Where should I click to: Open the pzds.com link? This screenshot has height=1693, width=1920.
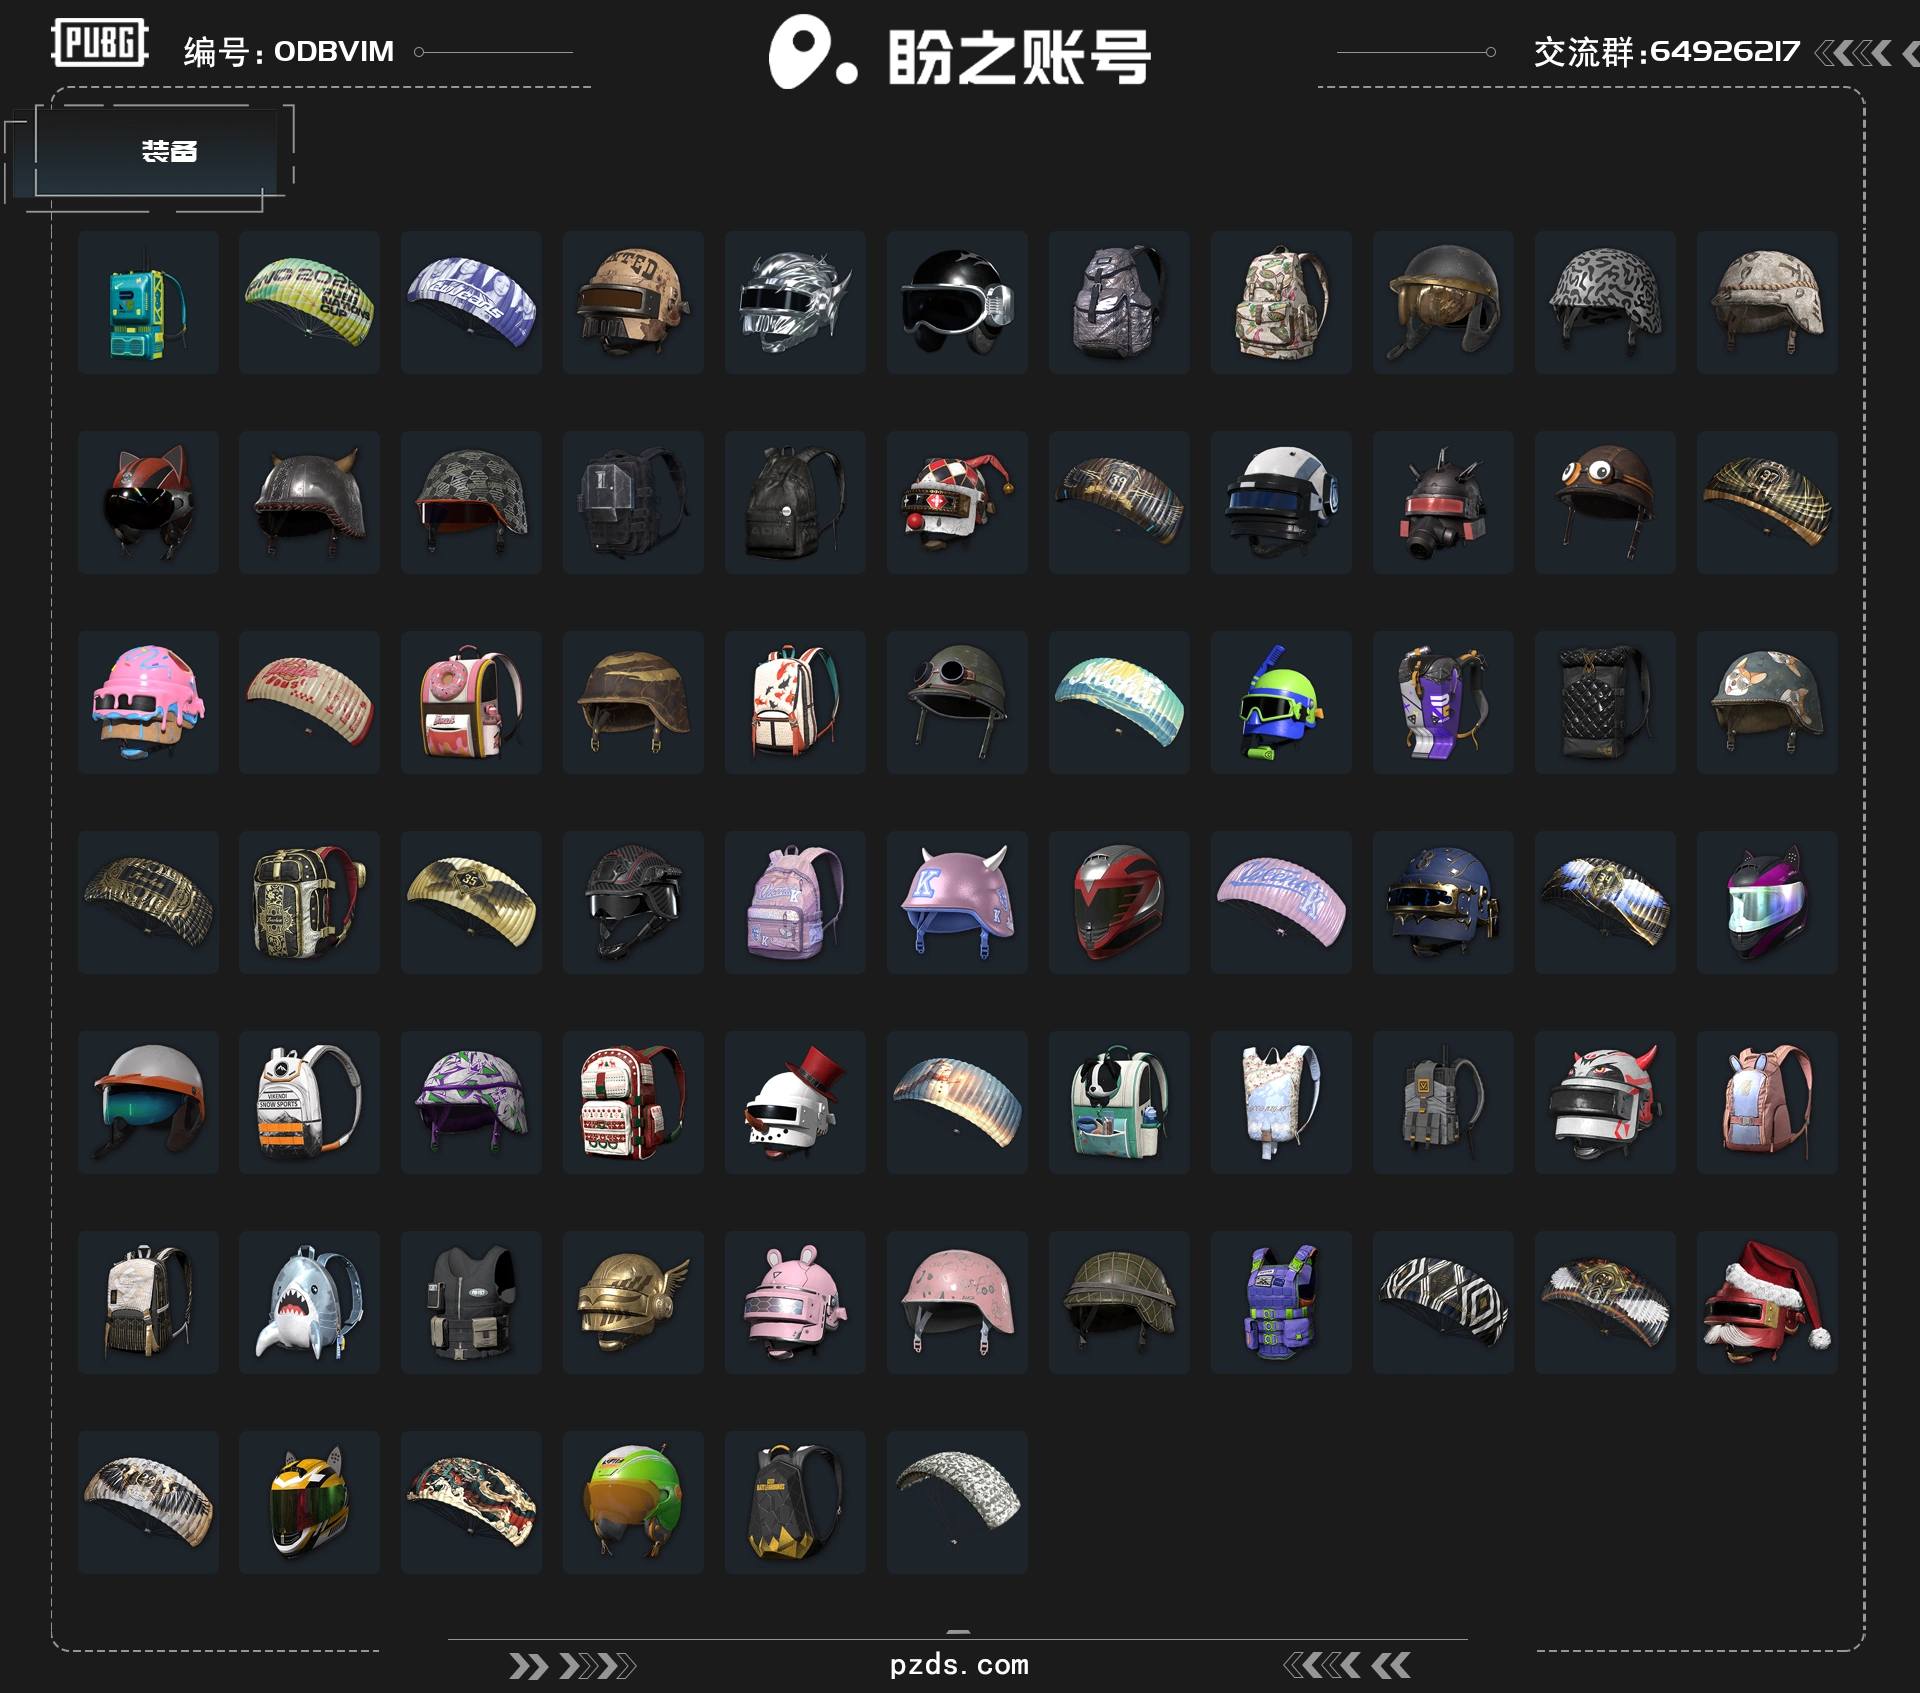959,1665
